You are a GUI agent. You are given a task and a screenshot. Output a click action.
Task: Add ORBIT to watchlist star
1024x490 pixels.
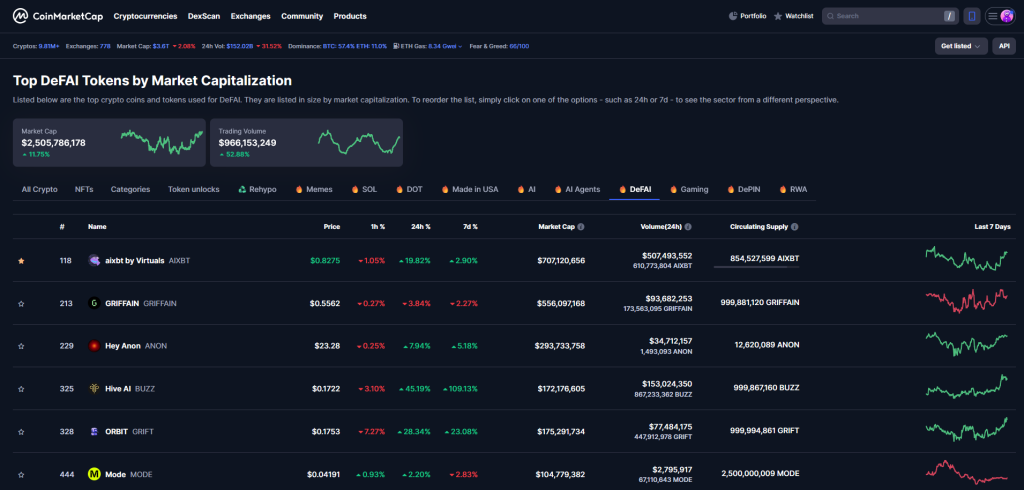coord(21,432)
